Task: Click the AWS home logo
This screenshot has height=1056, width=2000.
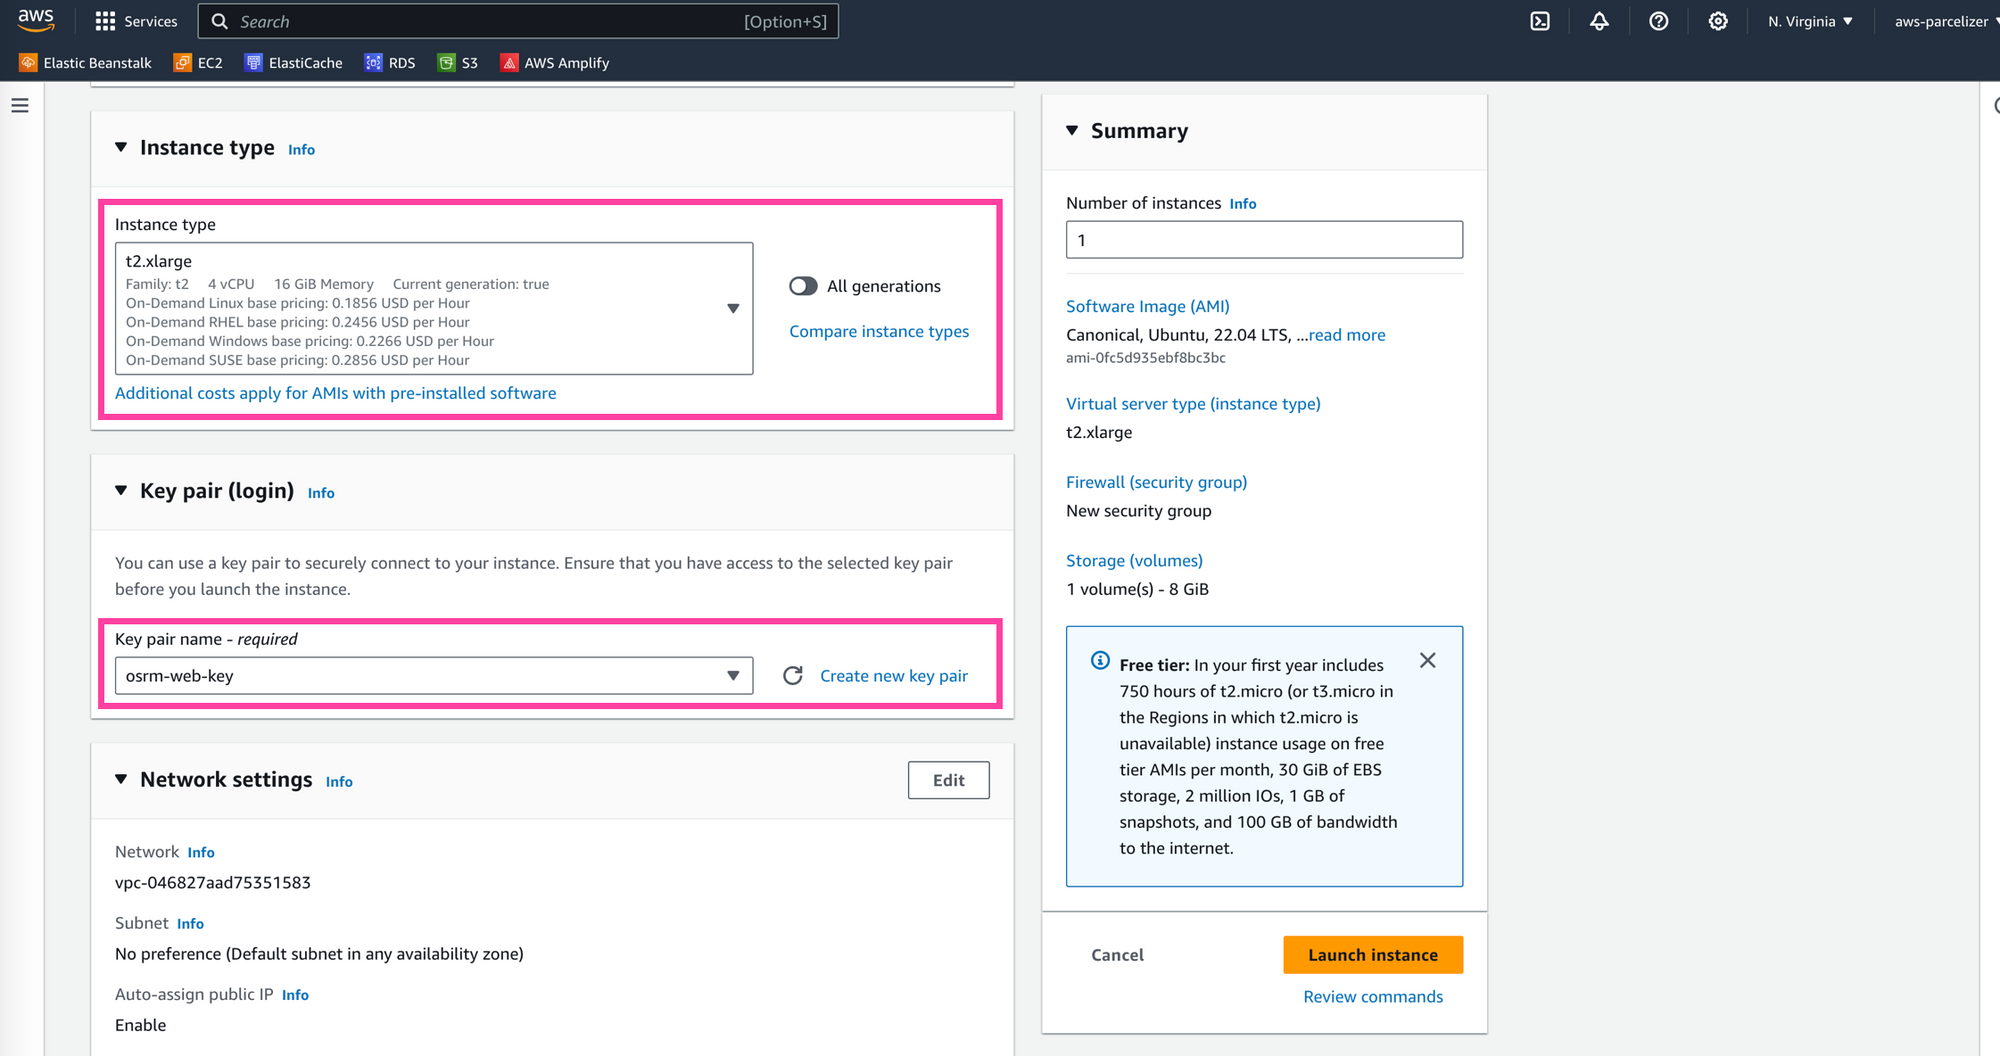Action: pyautogui.click(x=36, y=20)
